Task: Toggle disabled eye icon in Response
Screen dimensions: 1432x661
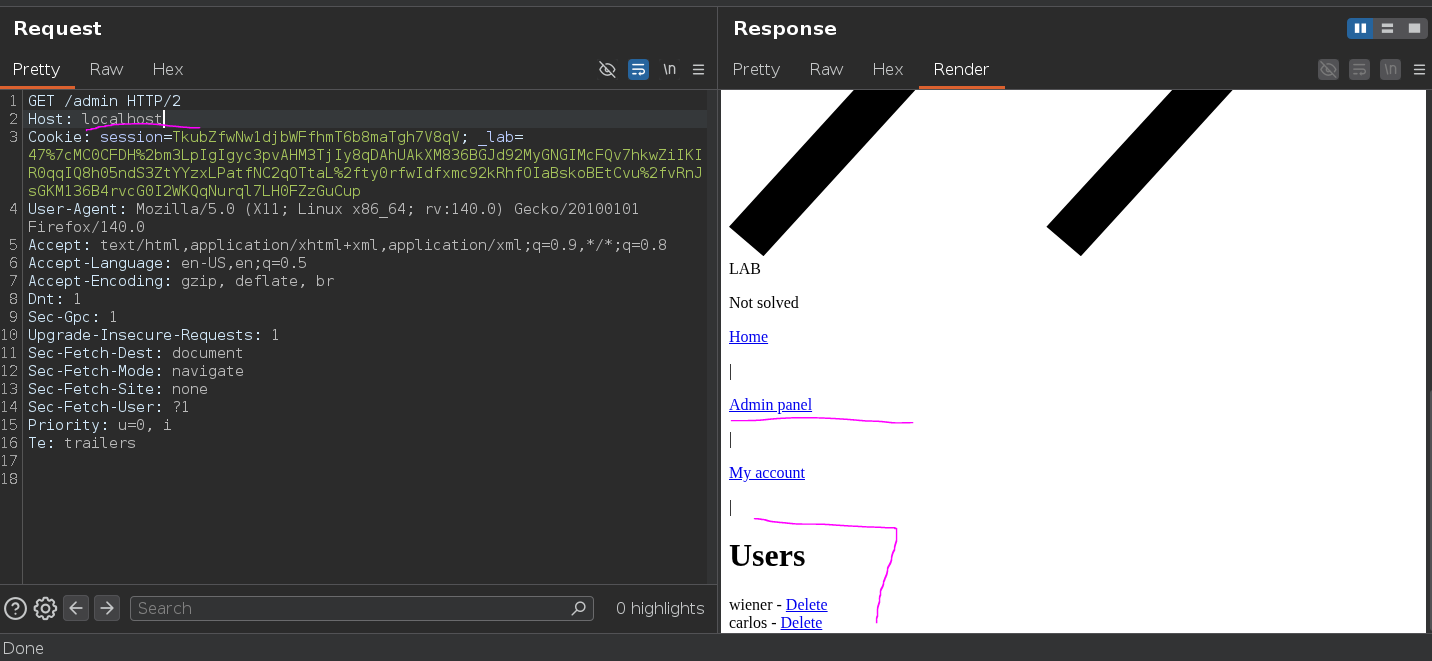Action: [x=1328, y=69]
